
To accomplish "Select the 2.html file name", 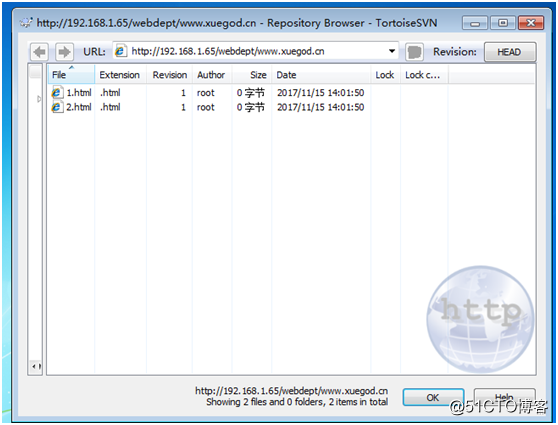I will [x=79, y=107].
